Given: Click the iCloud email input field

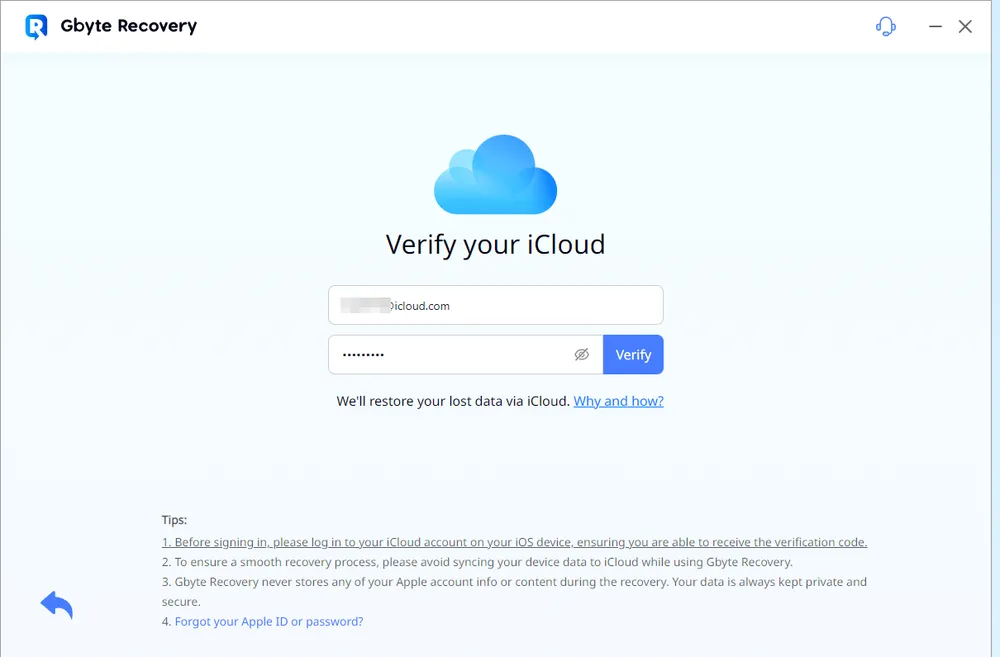Looking at the screenshot, I should coord(496,305).
